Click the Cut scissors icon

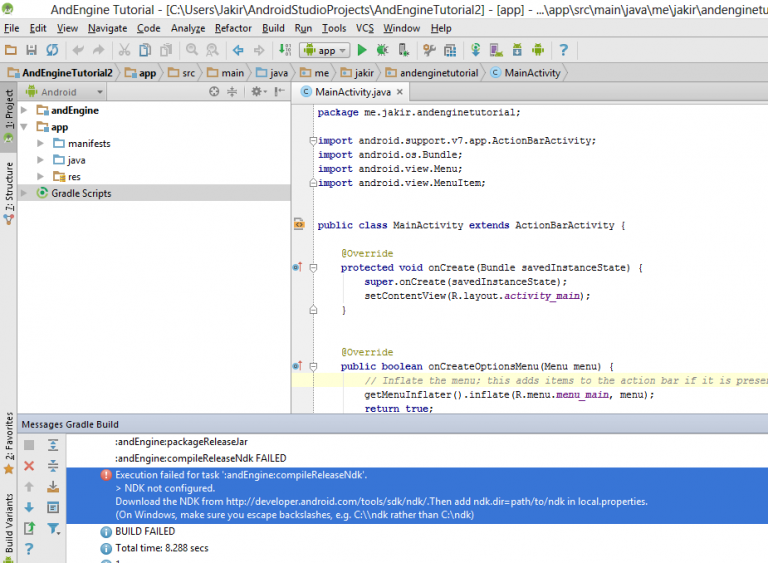[x=123, y=50]
